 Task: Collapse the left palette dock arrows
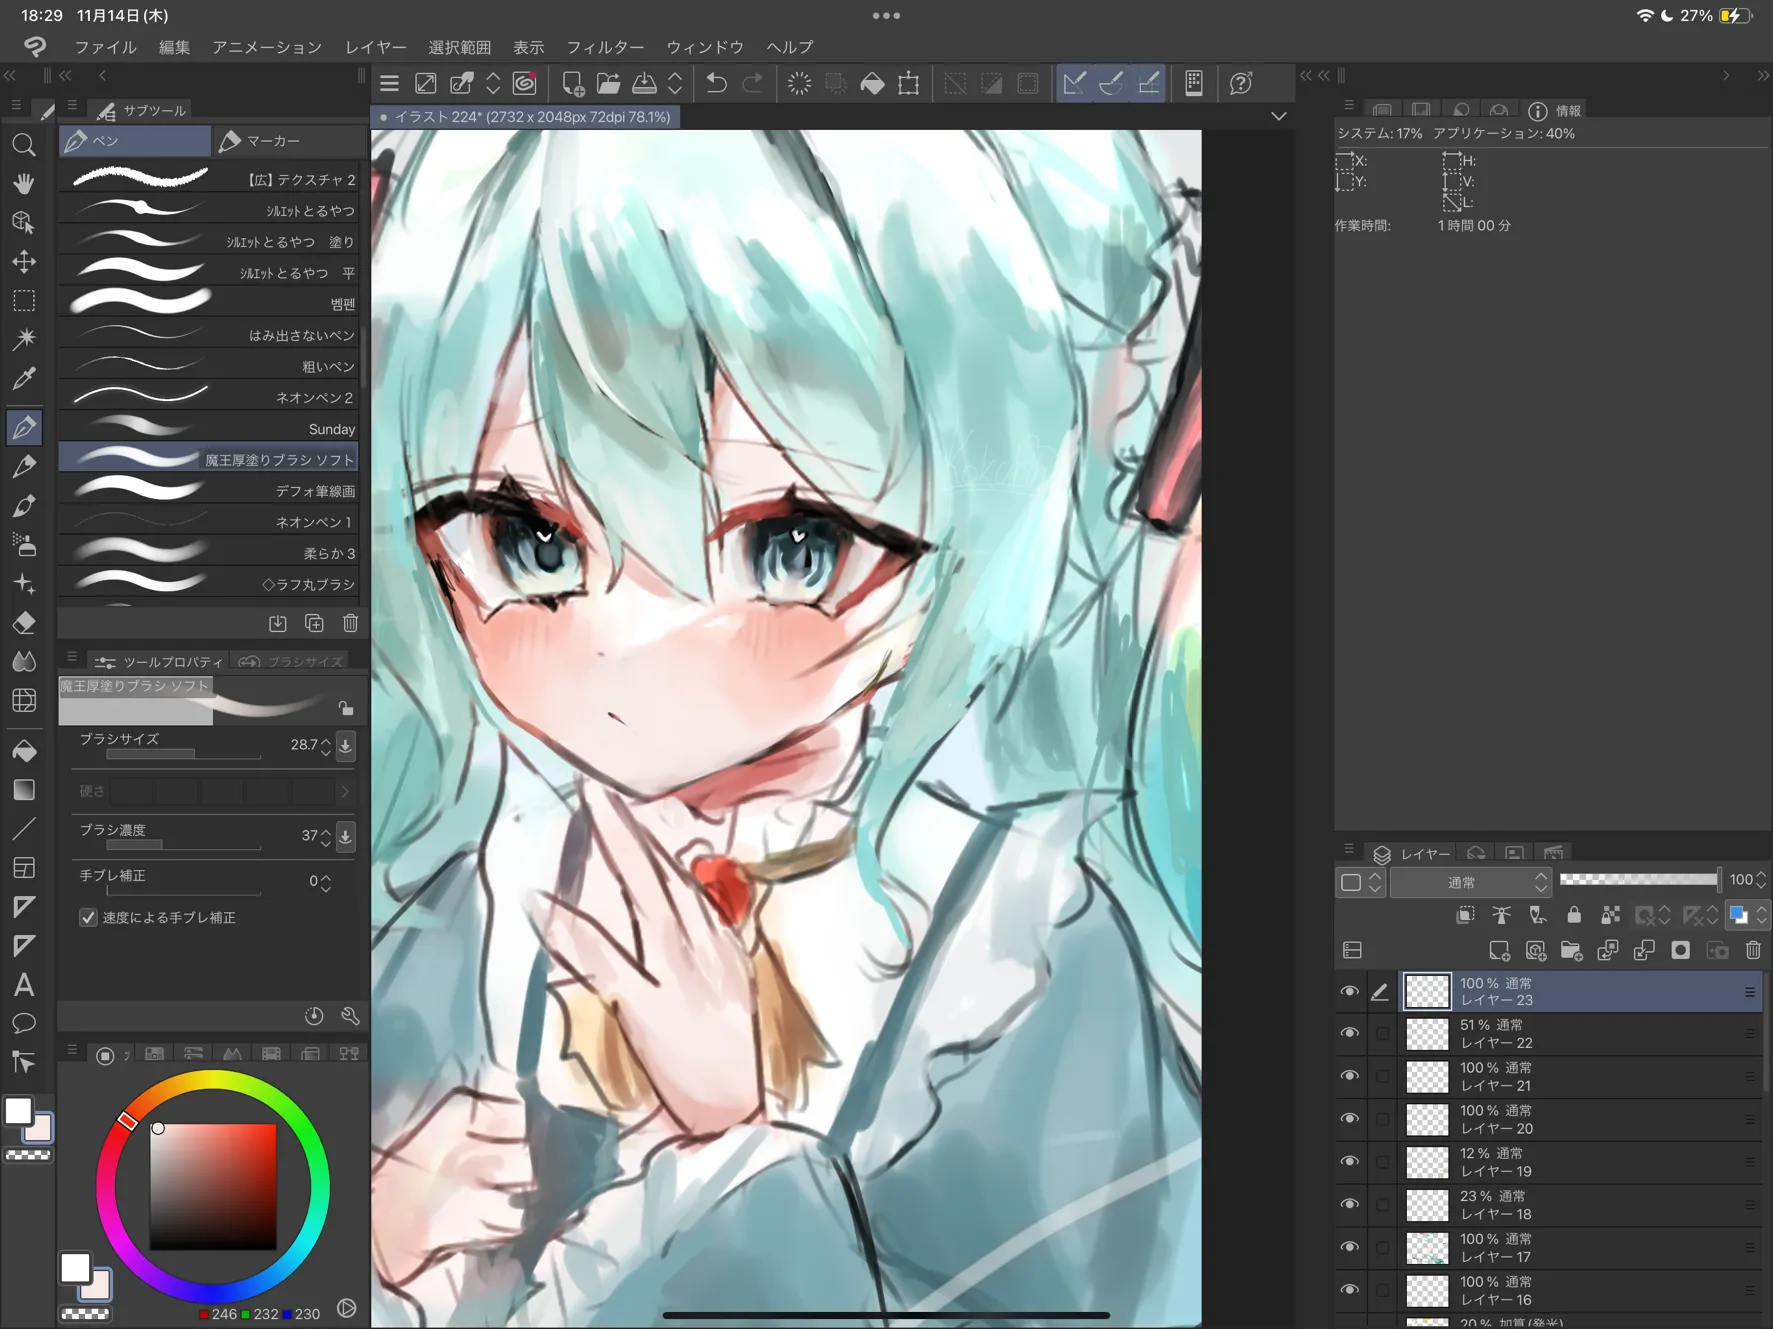pos(10,75)
